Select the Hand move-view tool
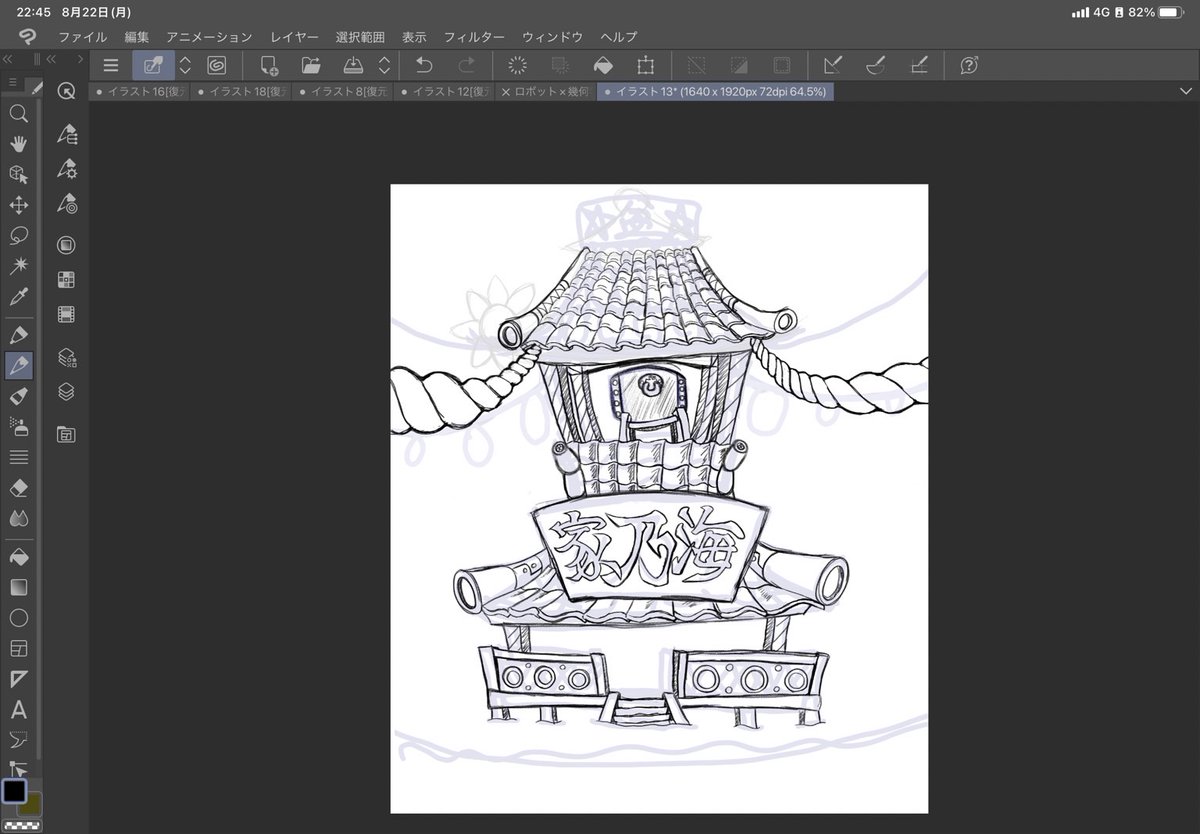 18,144
